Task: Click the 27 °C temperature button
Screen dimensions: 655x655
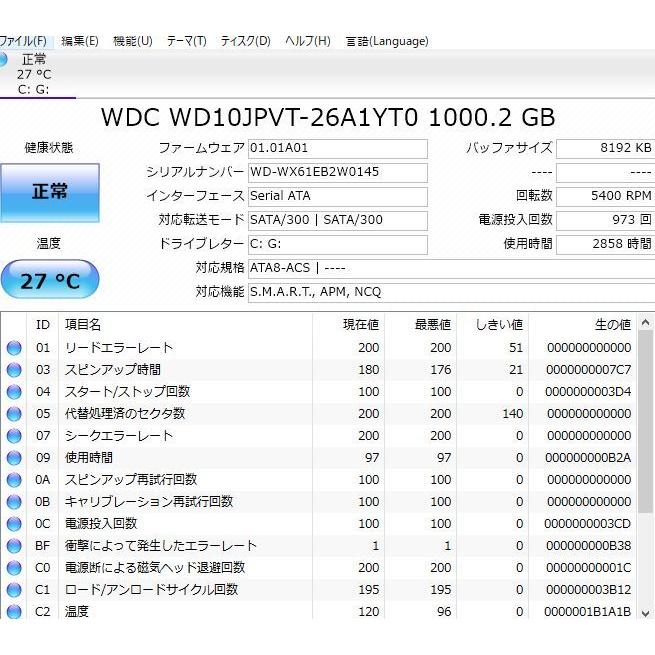Action: point(50,280)
